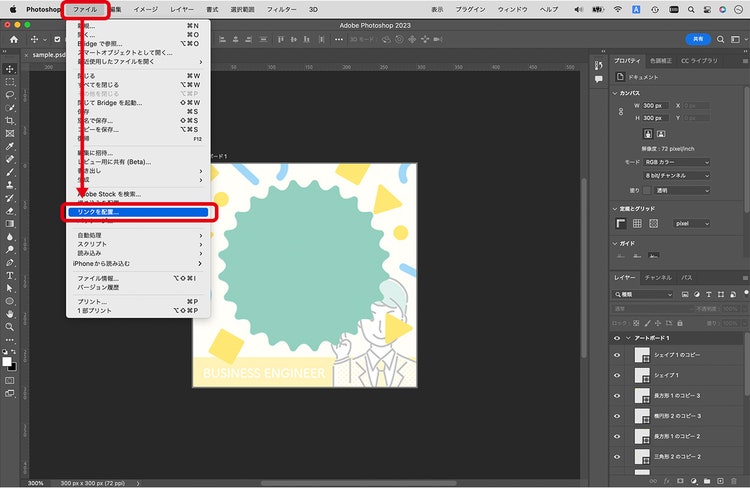
Task: Open Spotlight search in macOS menu bar
Action: point(691,10)
